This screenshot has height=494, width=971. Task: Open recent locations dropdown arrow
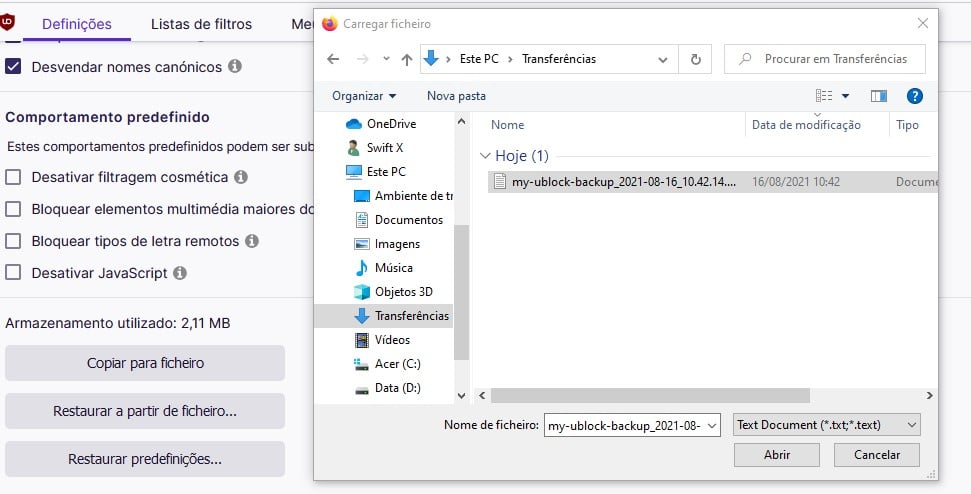[386, 59]
